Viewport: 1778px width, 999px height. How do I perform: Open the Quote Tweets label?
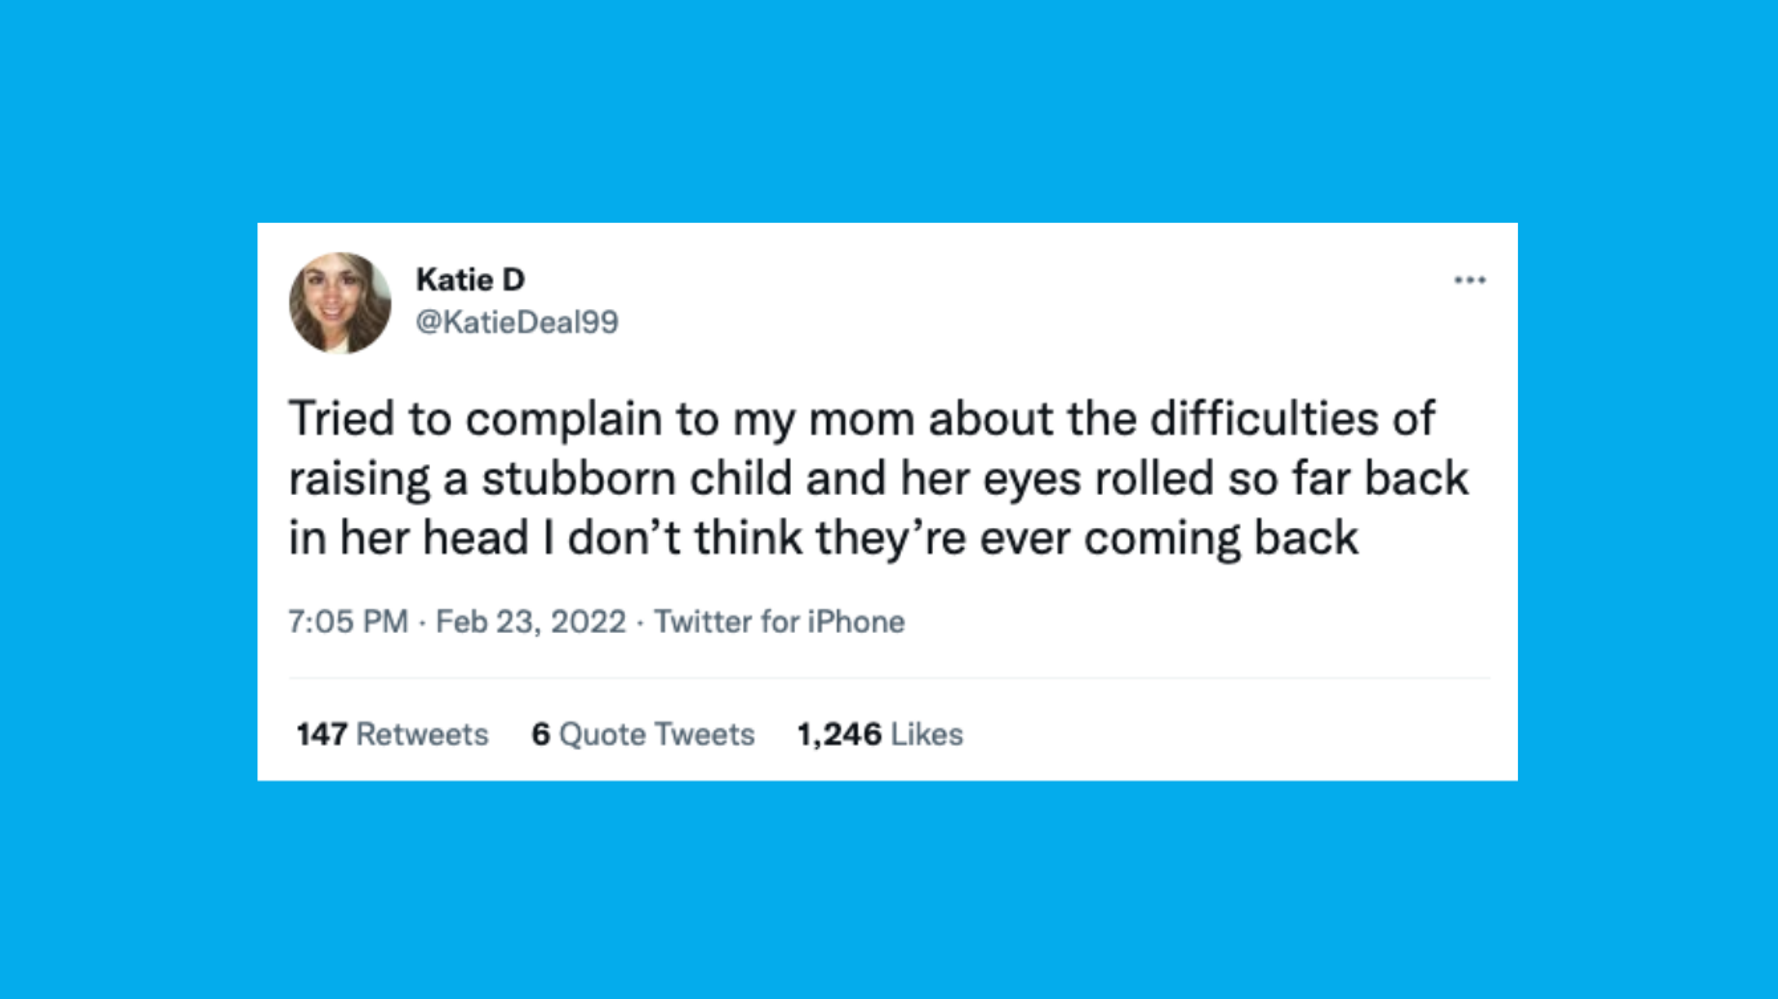[656, 735]
